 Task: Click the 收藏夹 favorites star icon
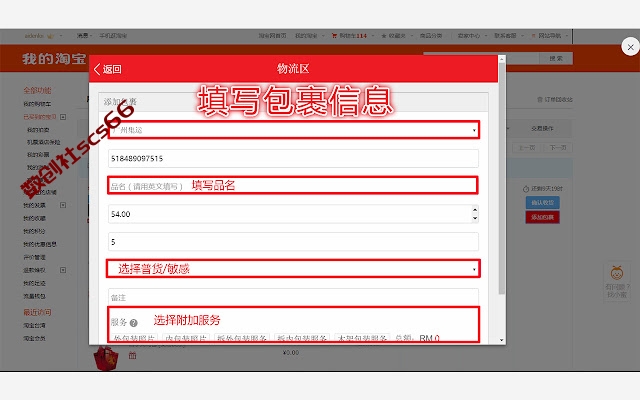(384, 36)
